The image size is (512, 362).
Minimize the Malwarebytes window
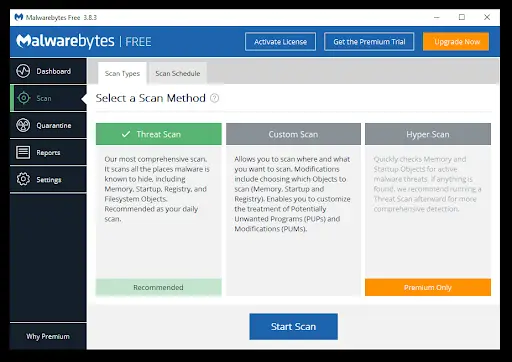tap(437, 17)
